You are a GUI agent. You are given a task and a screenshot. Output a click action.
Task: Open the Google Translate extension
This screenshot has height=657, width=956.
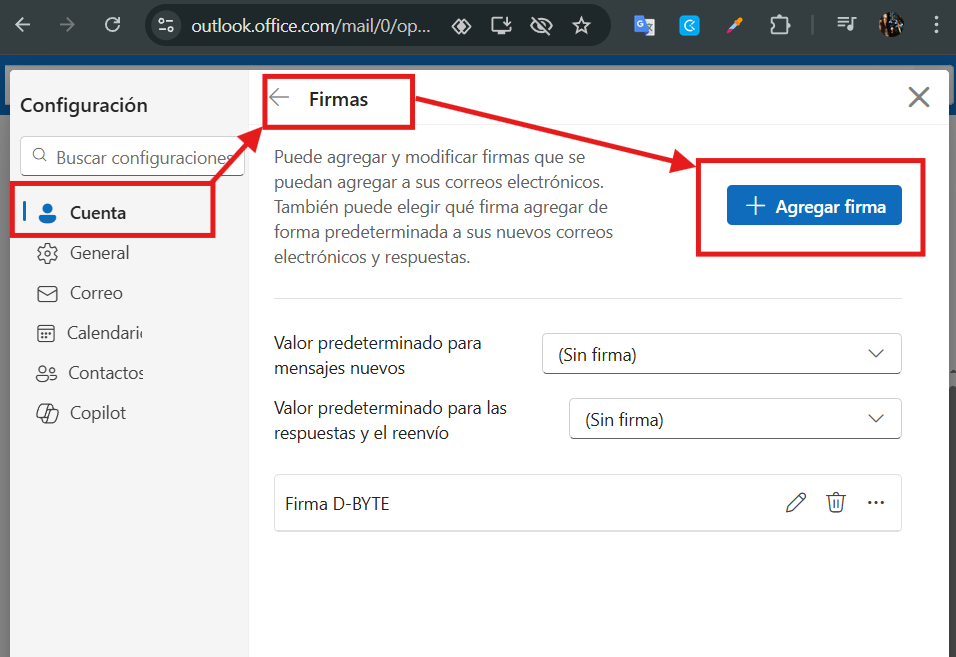[644, 26]
